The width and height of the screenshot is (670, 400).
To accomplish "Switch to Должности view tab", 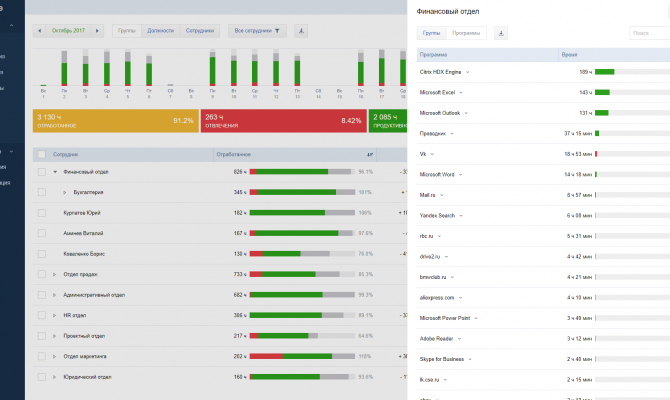I will pyautogui.click(x=160, y=31).
